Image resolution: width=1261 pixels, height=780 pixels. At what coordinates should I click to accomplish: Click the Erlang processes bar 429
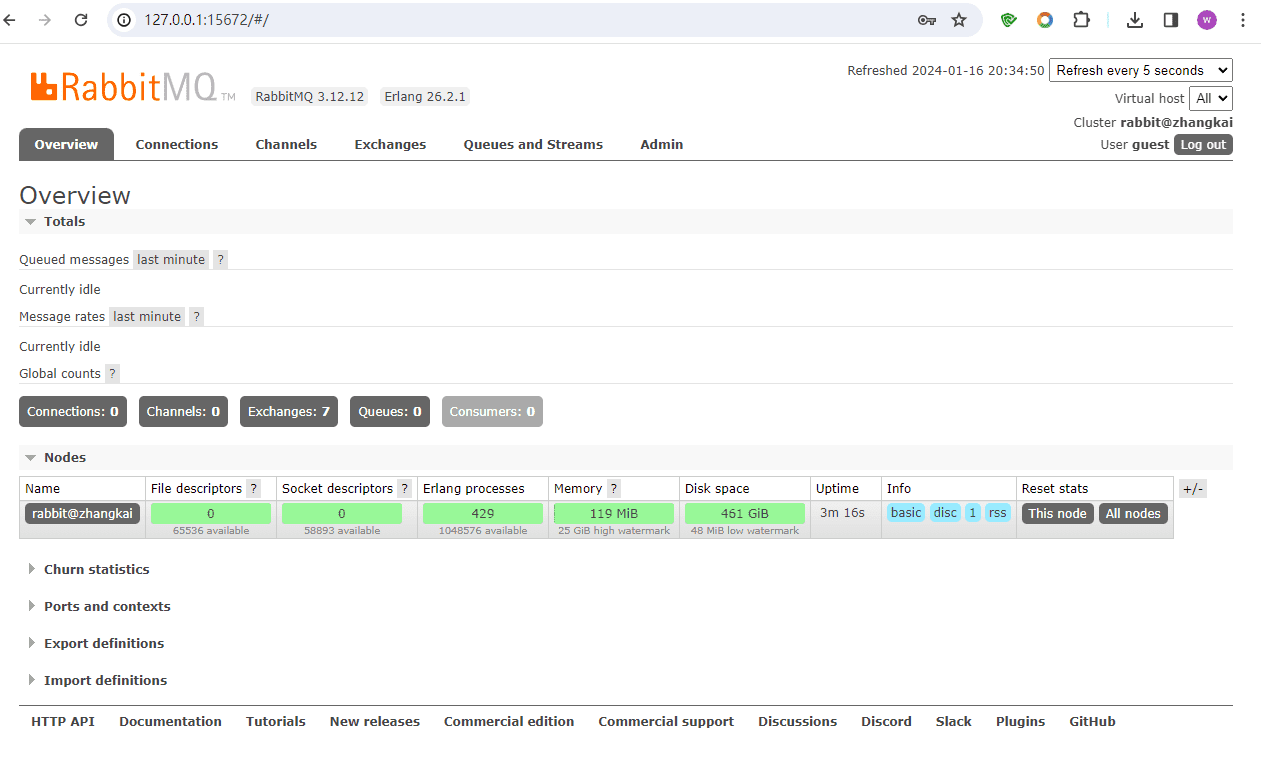coord(483,513)
